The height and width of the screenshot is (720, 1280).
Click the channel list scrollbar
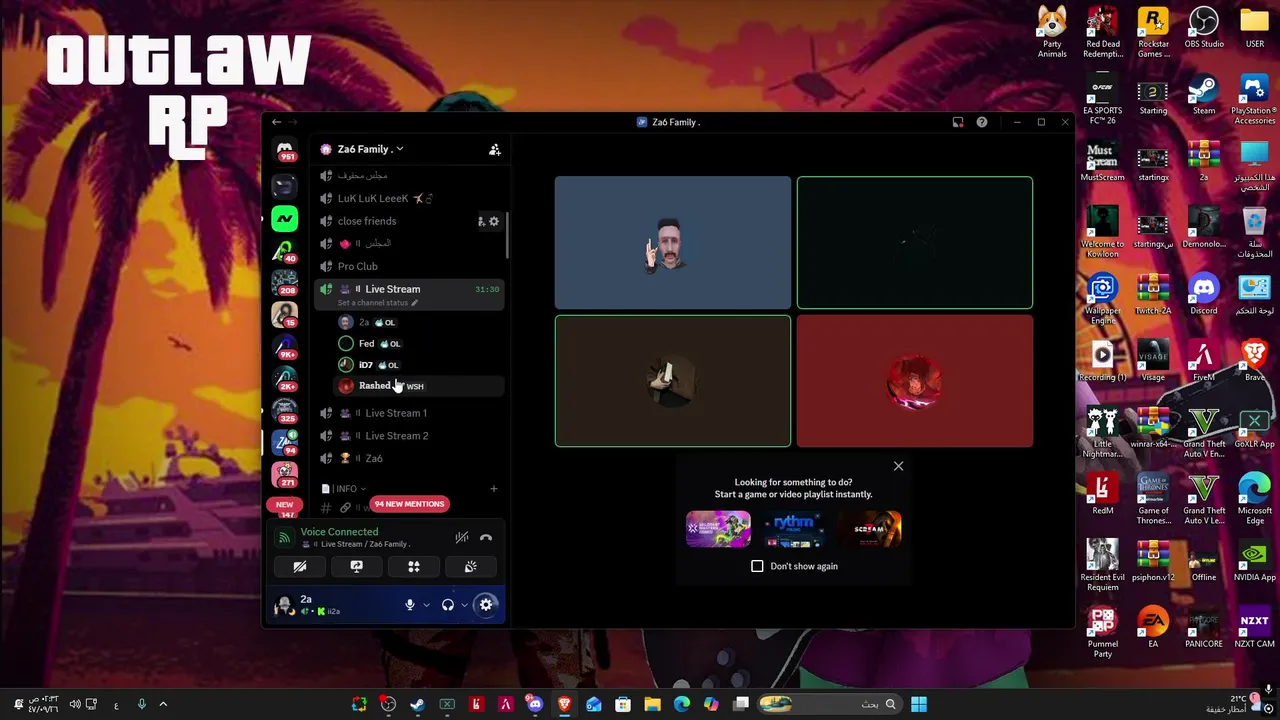coord(507,235)
